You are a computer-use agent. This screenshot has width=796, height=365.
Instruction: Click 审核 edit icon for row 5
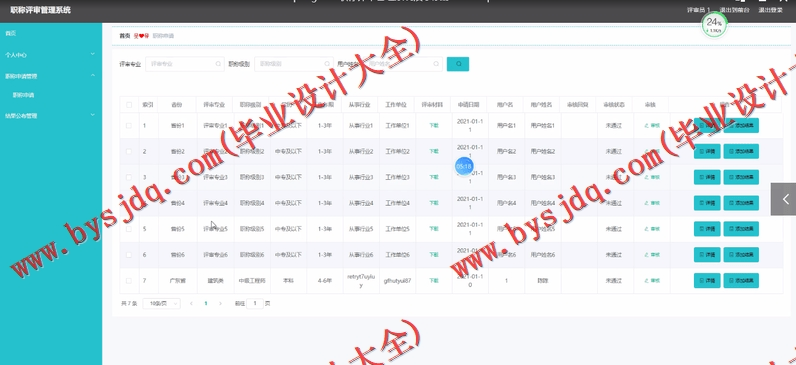[x=652, y=229]
